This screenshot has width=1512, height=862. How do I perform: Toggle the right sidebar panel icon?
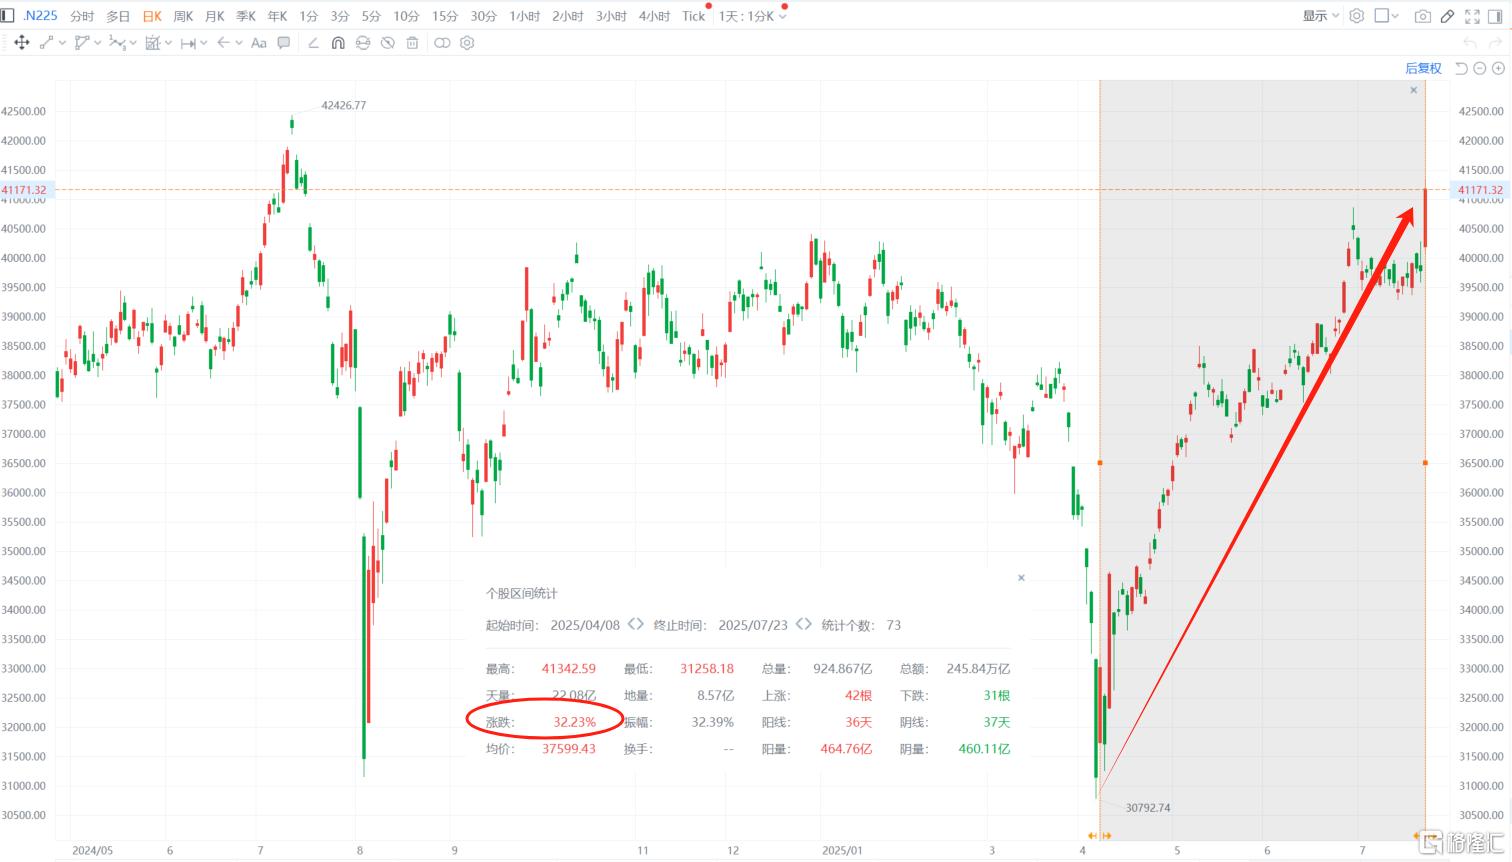(x=1496, y=16)
